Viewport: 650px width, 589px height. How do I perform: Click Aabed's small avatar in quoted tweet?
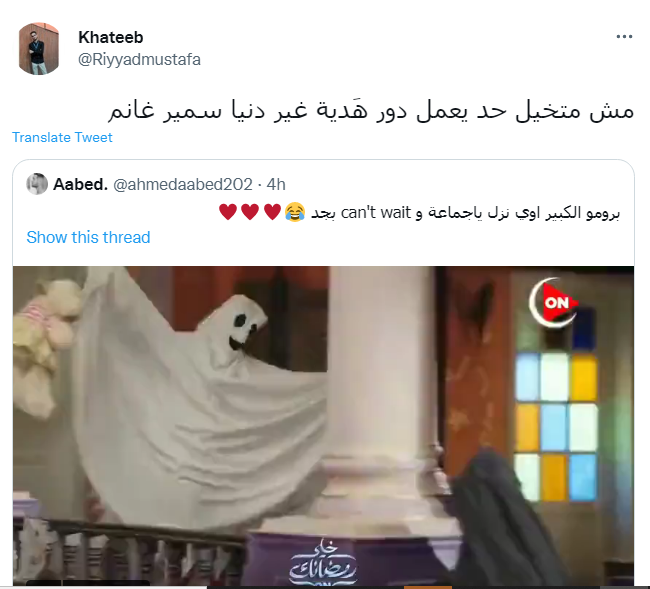click(37, 184)
